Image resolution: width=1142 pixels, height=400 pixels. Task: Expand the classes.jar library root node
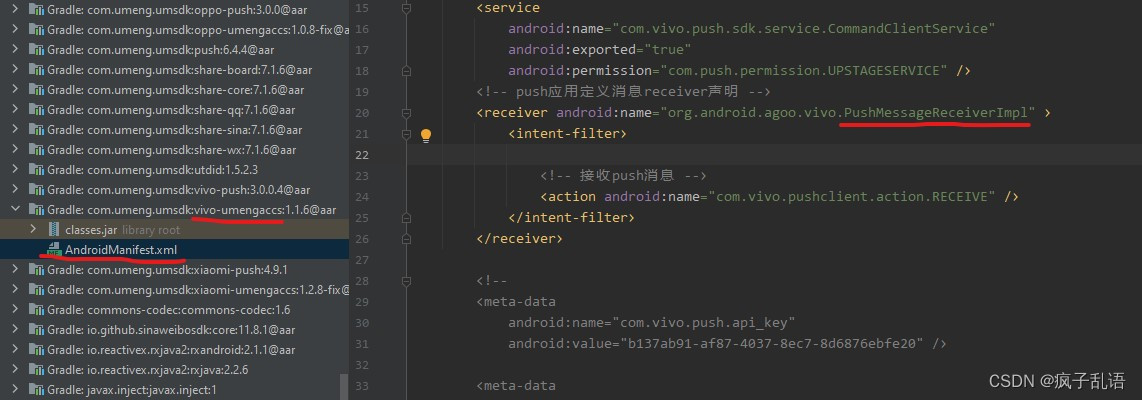pyautogui.click(x=33, y=230)
